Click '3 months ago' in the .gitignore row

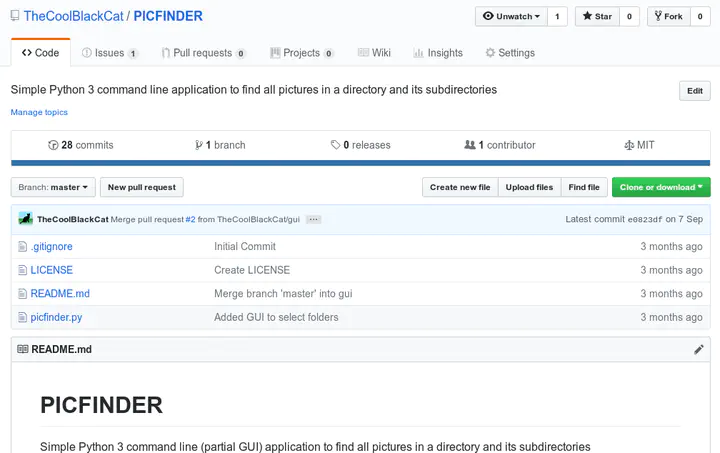click(671, 246)
